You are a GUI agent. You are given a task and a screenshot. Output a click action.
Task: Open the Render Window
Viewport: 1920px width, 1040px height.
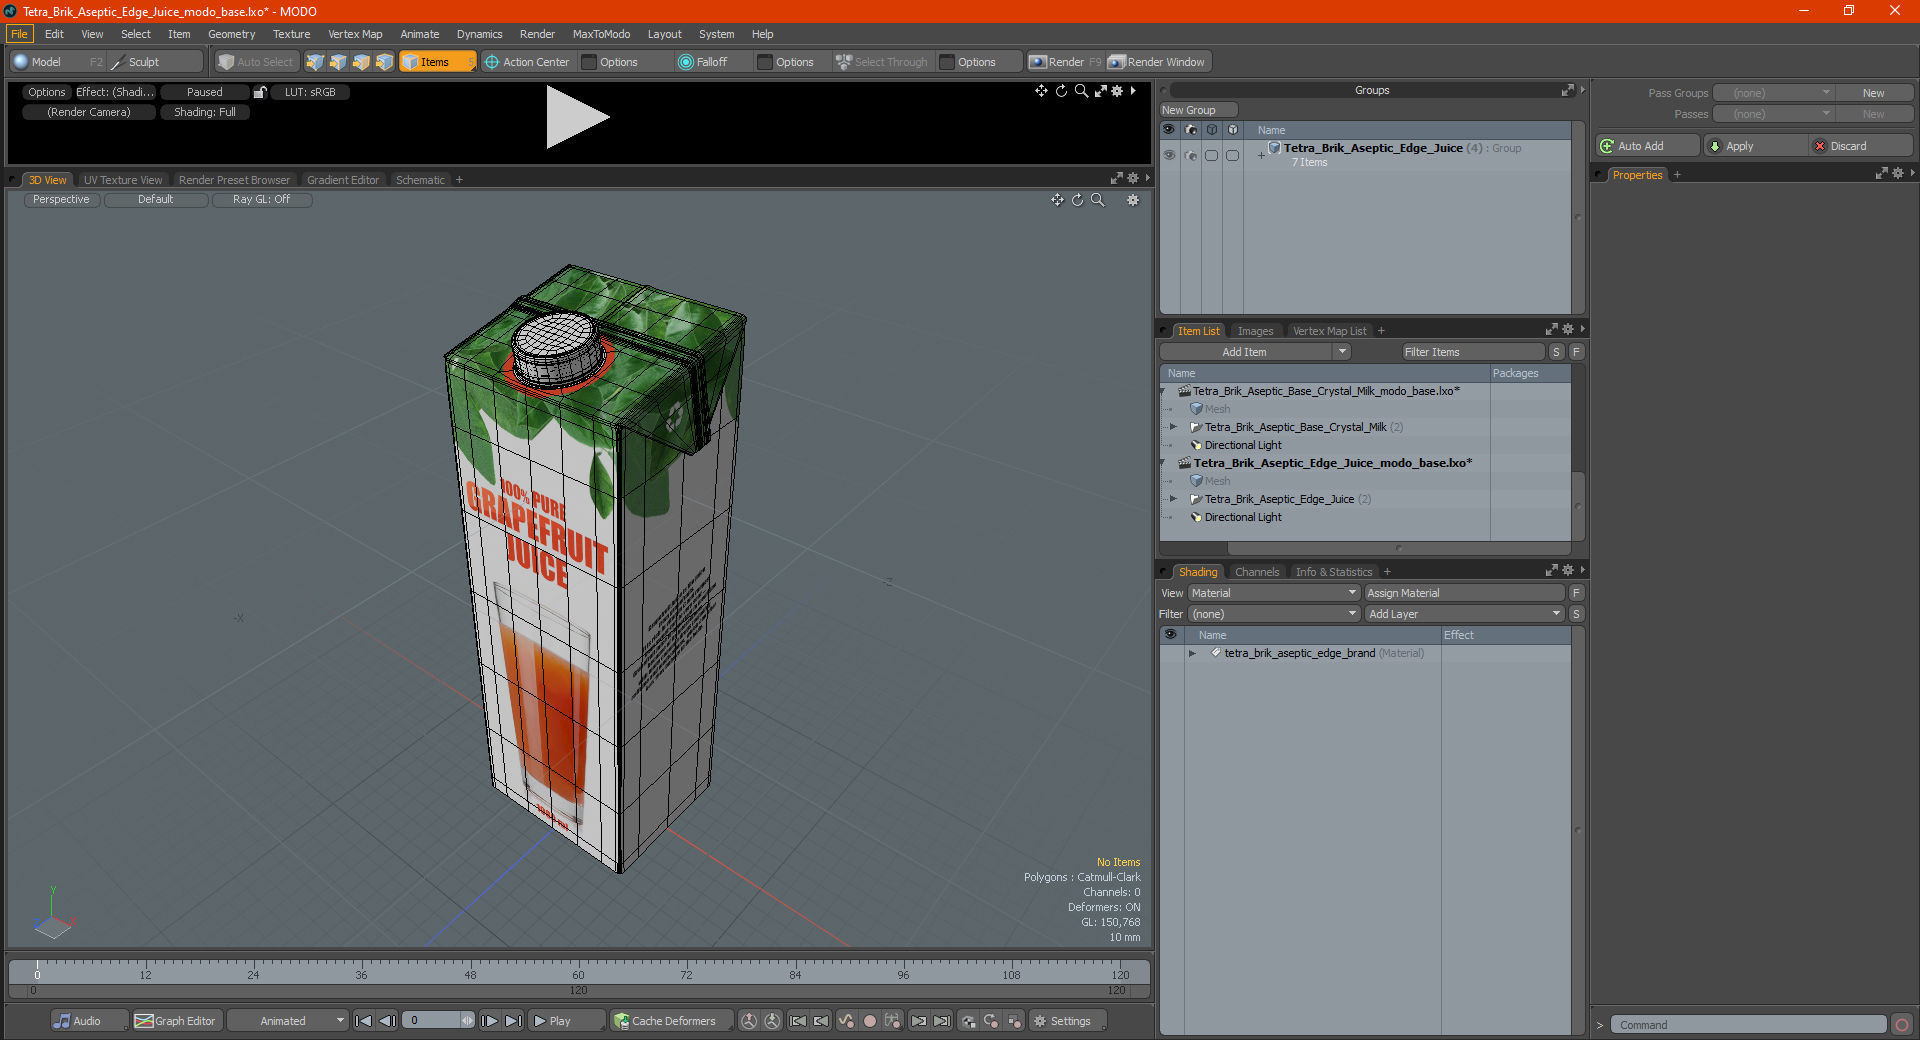(x=1157, y=62)
